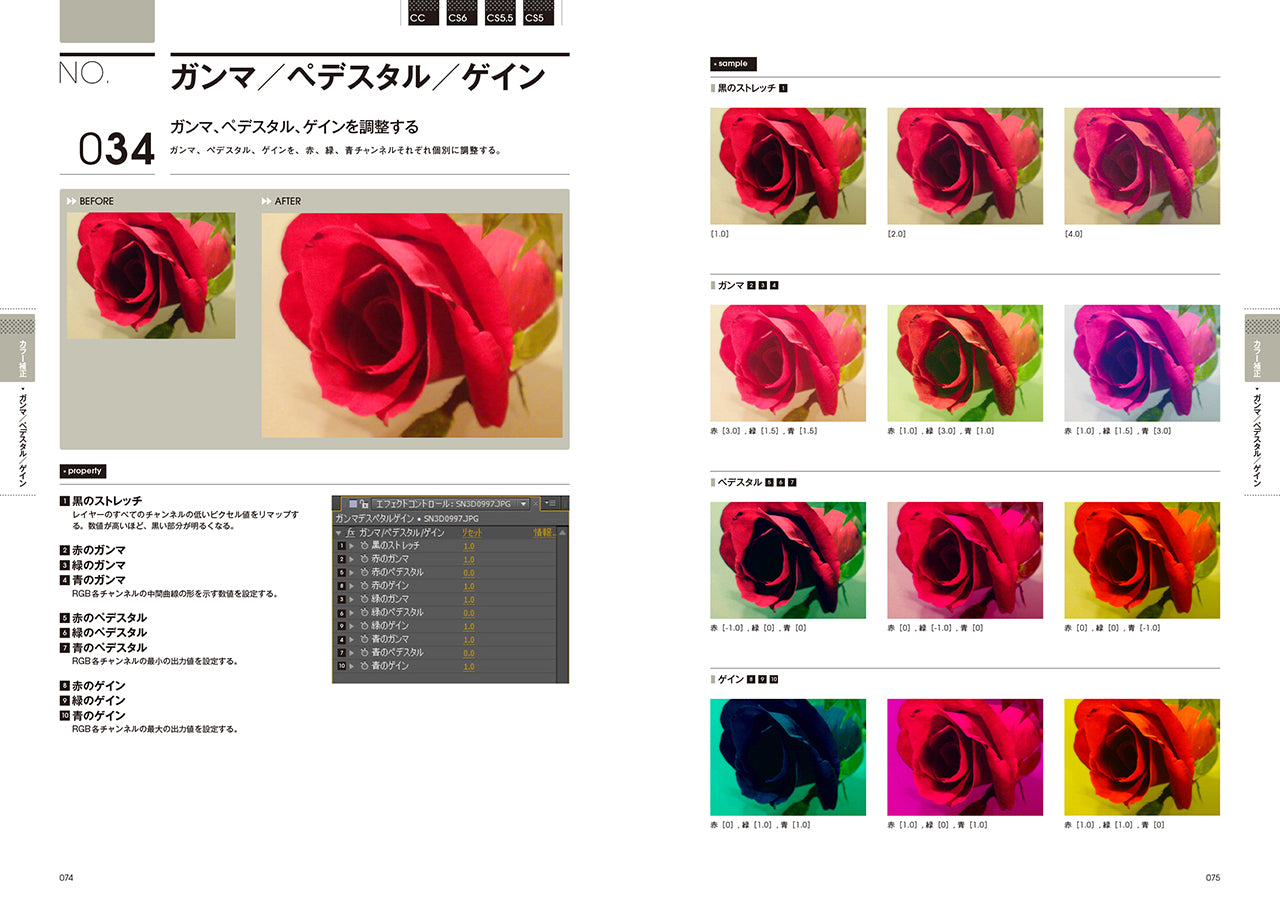Expand the 青のゲイン property
This screenshot has height=904, width=1280.
click(x=351, y=666)
